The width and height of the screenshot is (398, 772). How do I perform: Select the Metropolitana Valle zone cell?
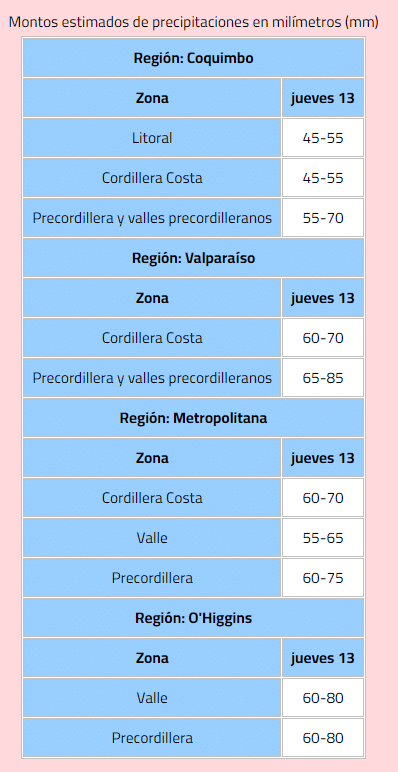[152, 538]
